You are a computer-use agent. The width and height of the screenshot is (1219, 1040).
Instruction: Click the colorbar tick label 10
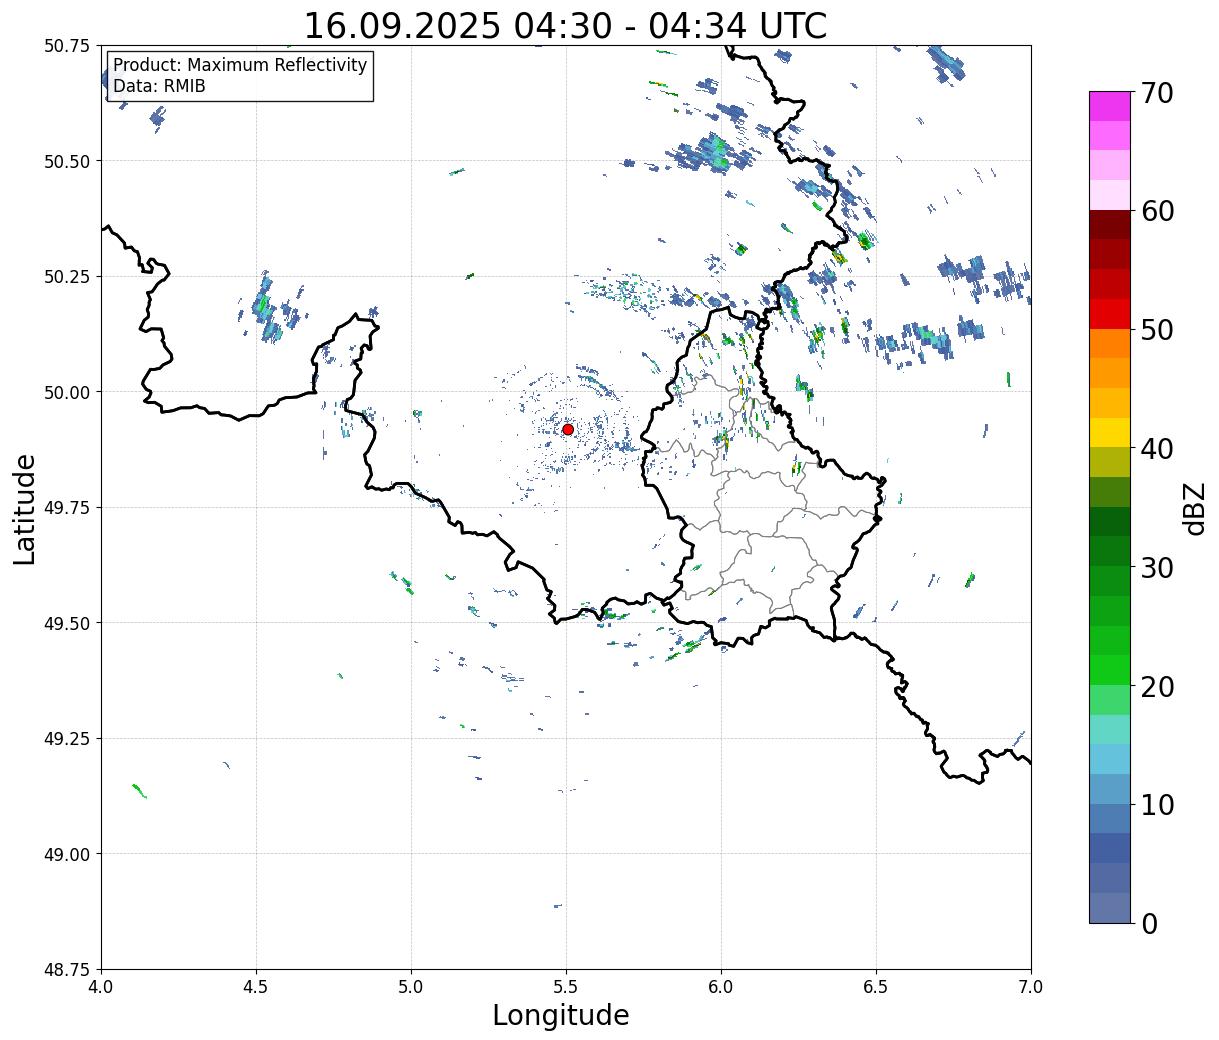coord(1156,805)
